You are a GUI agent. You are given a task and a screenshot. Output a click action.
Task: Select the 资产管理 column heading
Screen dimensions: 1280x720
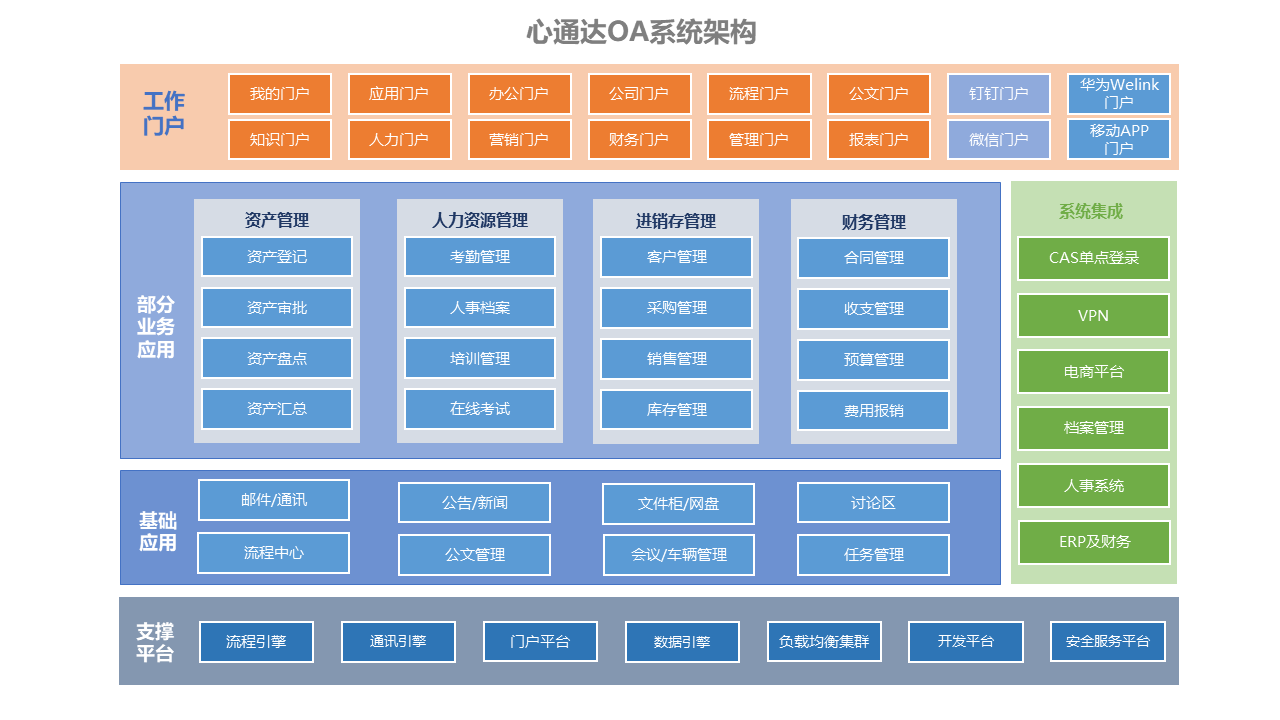coord(277,220)
